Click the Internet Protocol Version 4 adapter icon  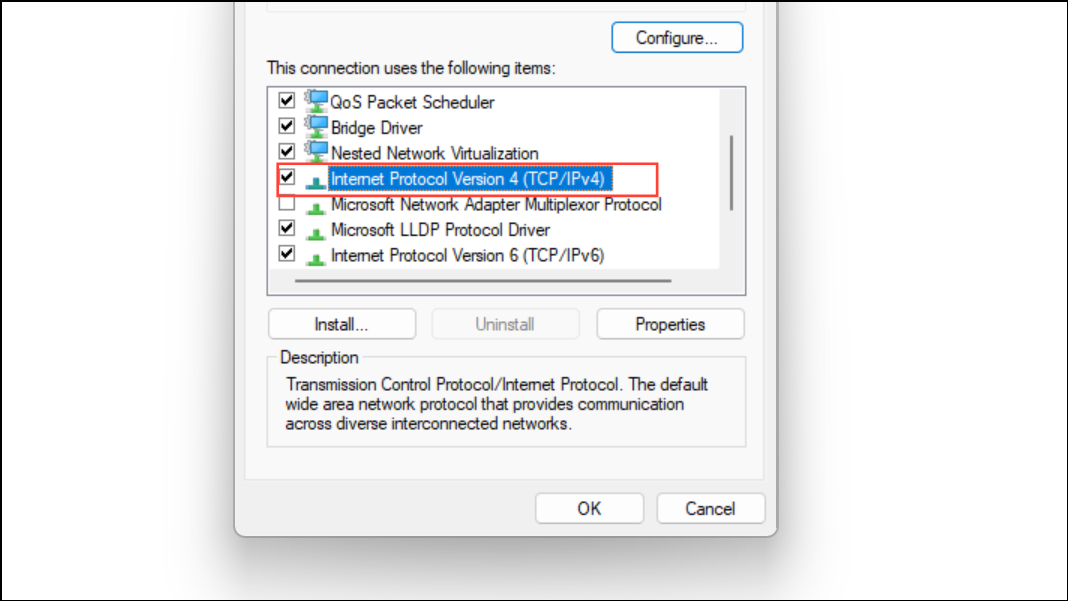[315, 178]
